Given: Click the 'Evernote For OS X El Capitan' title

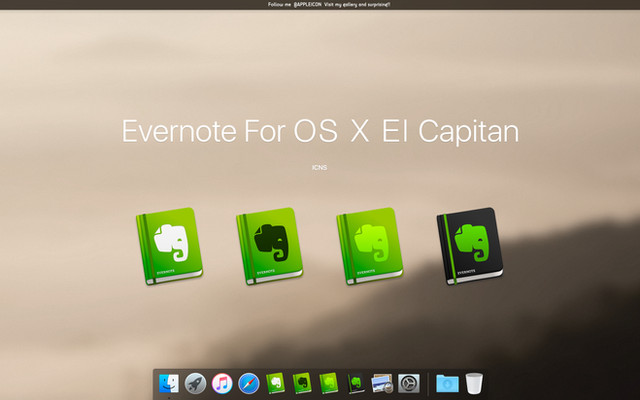Looking at the screenshot, I should click(x=320, y=131).
